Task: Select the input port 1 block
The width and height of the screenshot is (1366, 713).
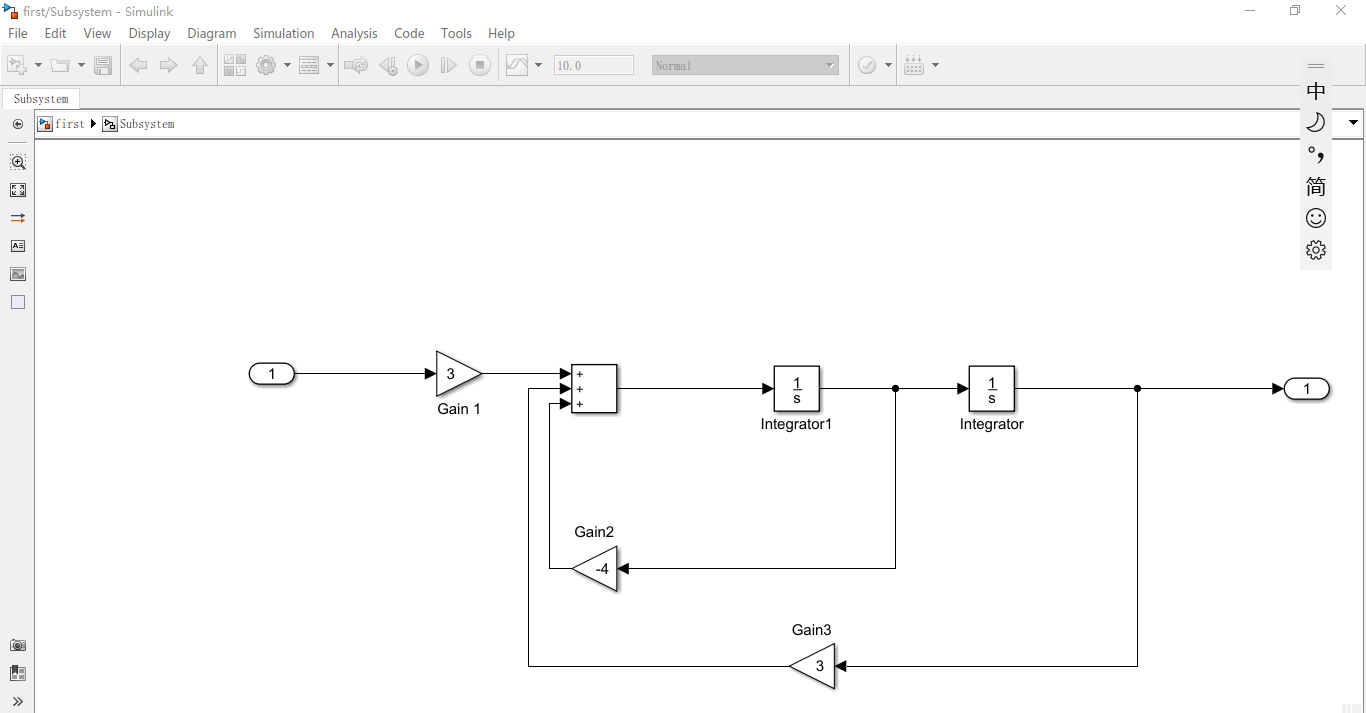Action: point(272,374)
